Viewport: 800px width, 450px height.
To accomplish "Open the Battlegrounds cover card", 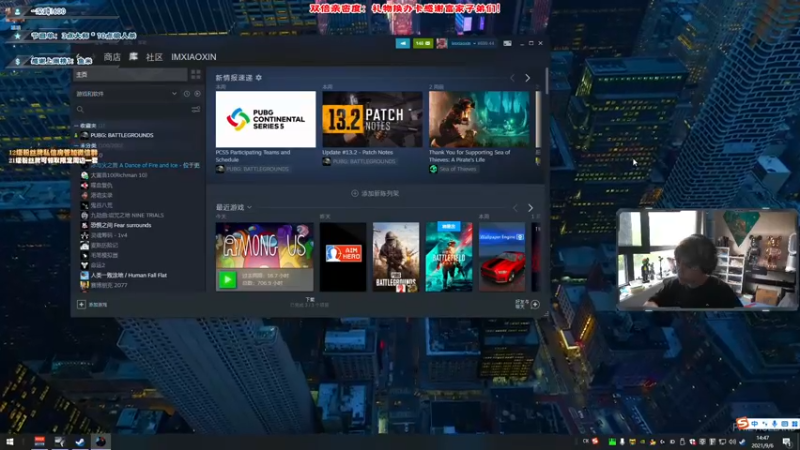I will pyautogui.click(x=396, y=257).
